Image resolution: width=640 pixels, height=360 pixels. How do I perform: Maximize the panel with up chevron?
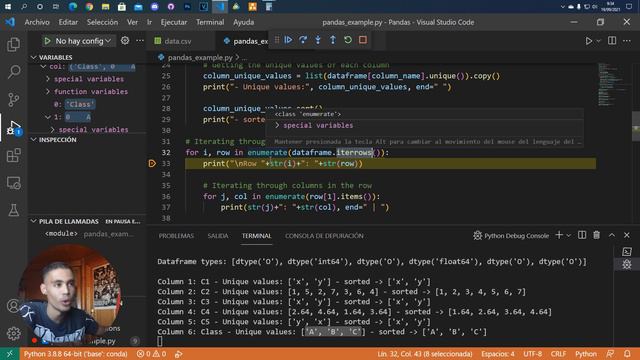[x=612, y=235]
